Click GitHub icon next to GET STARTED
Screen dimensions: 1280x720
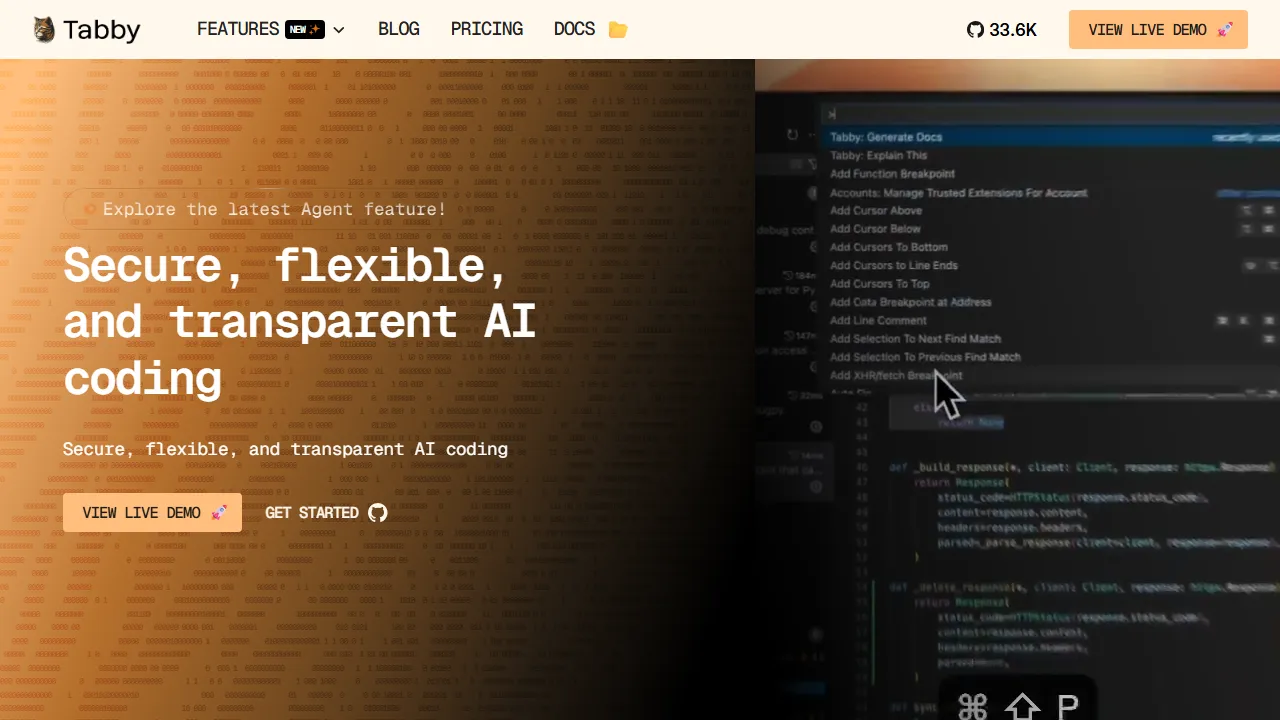point(378,513)
